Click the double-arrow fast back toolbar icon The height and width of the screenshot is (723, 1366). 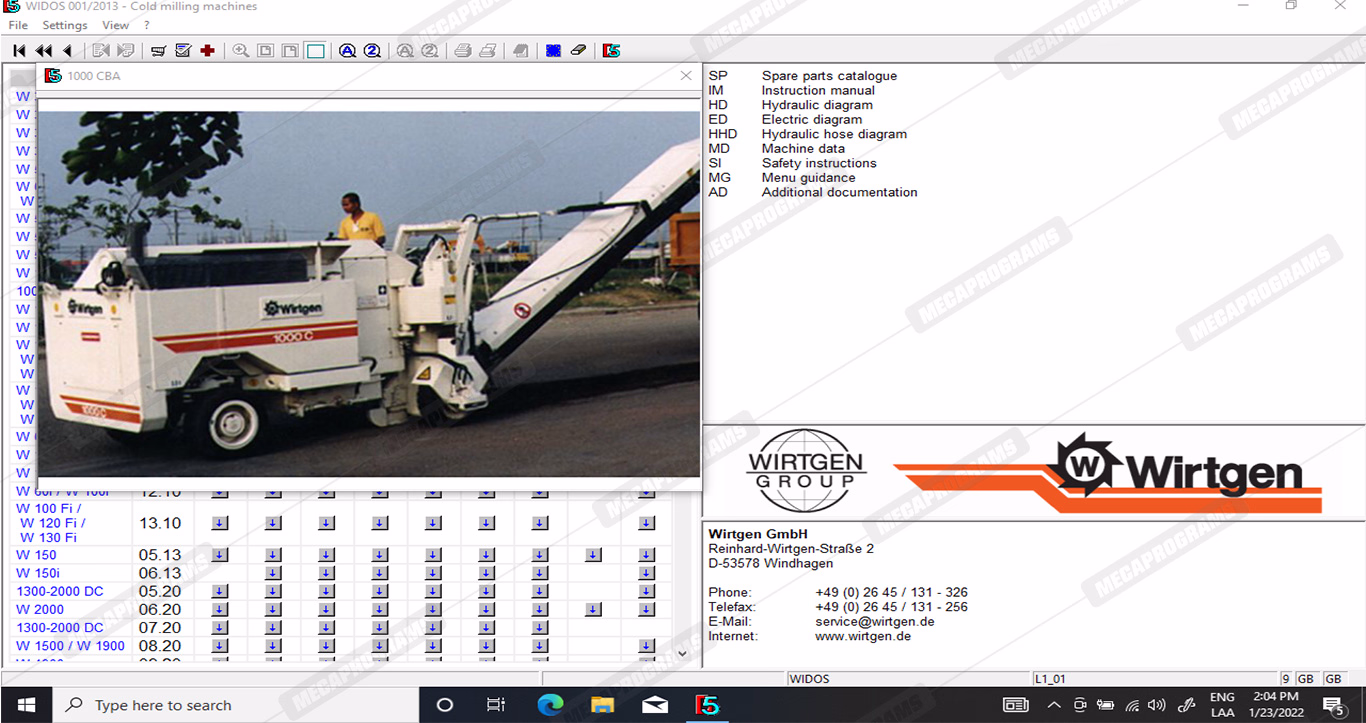pyautogui.click(x=43, y=50)
